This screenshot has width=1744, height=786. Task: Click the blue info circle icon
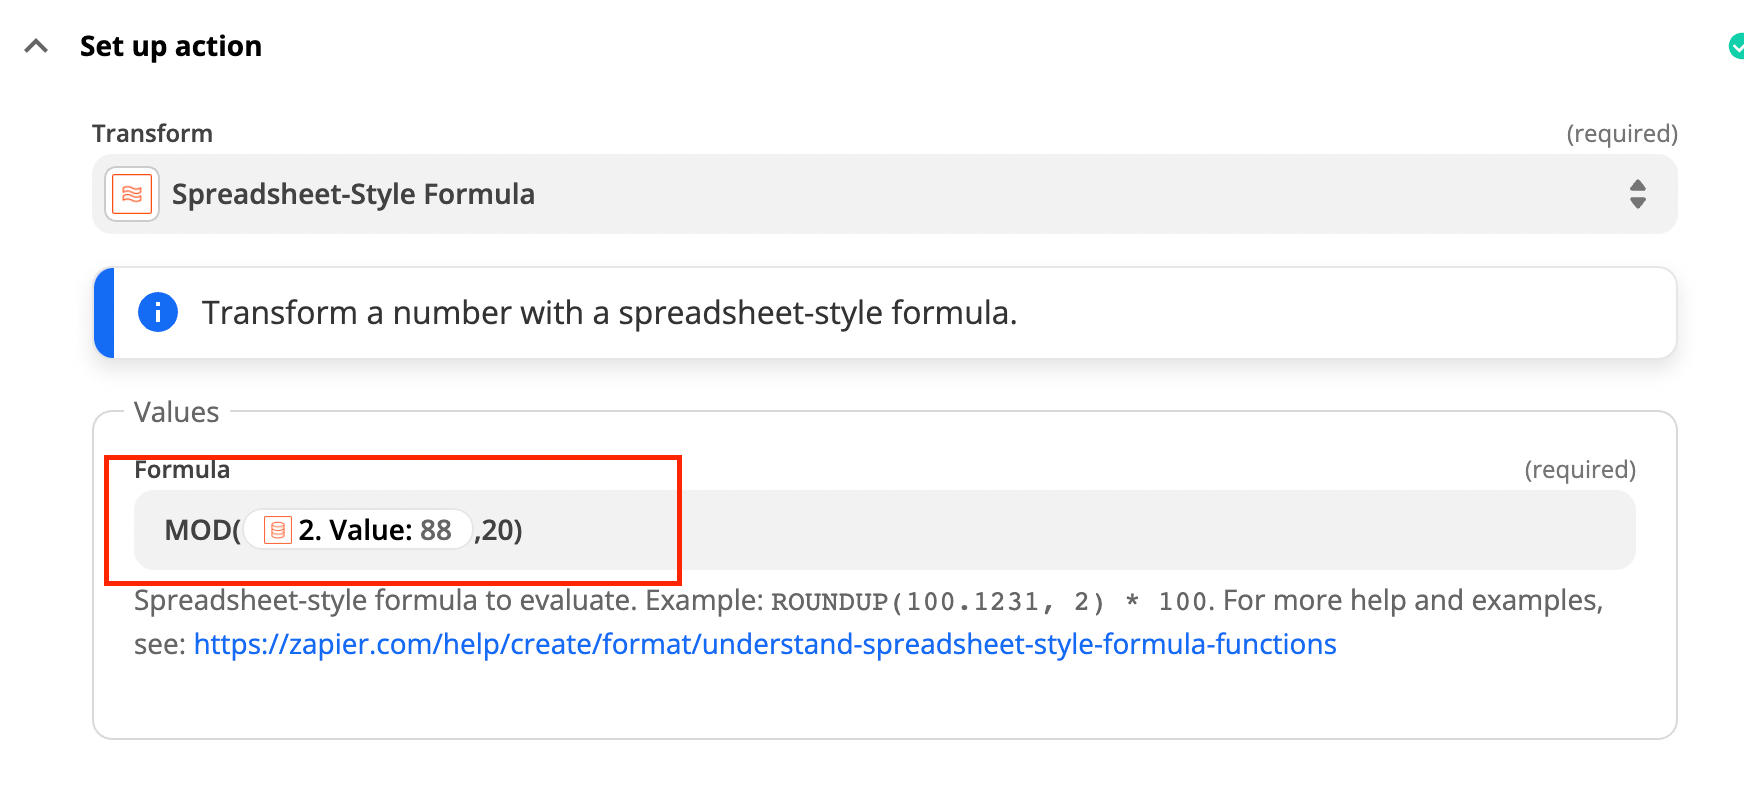[x=158, y=312]
